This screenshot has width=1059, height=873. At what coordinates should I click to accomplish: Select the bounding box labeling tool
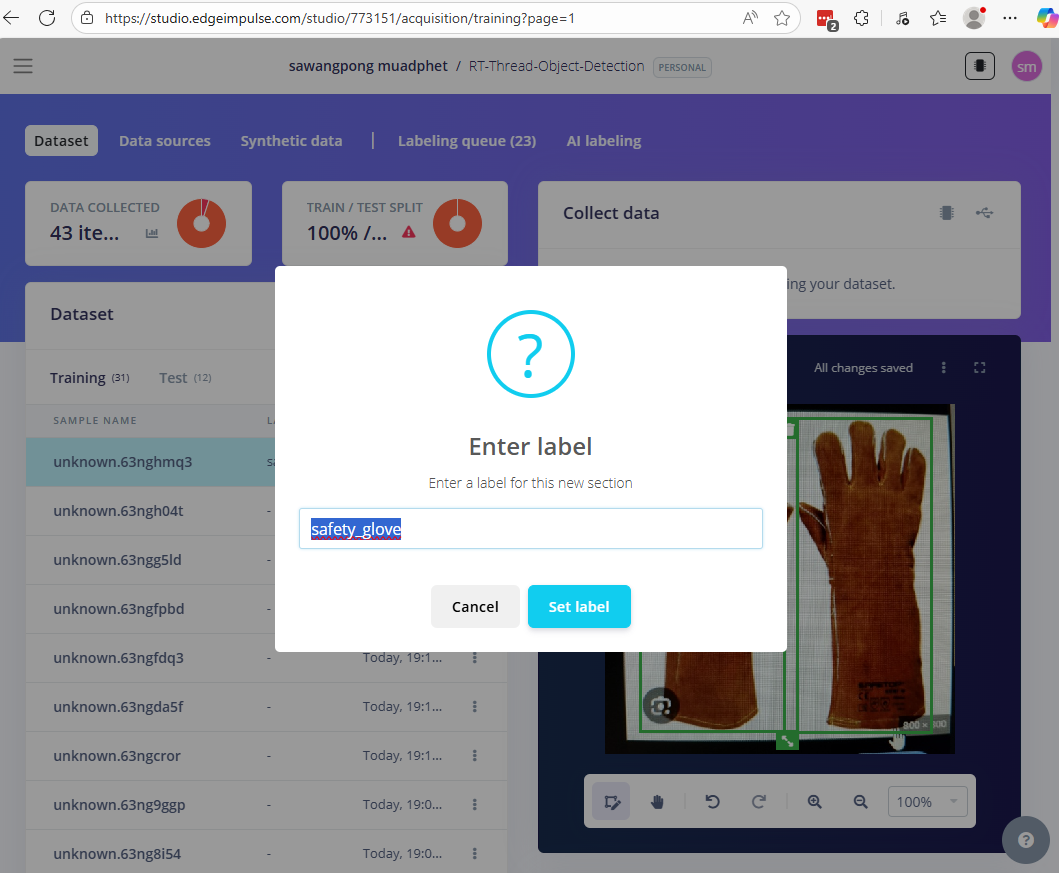point(611,802)
